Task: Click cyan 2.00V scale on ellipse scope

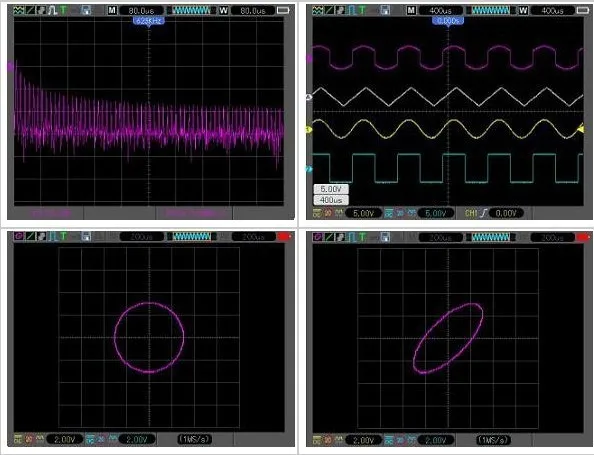Action: click(435, 440)
